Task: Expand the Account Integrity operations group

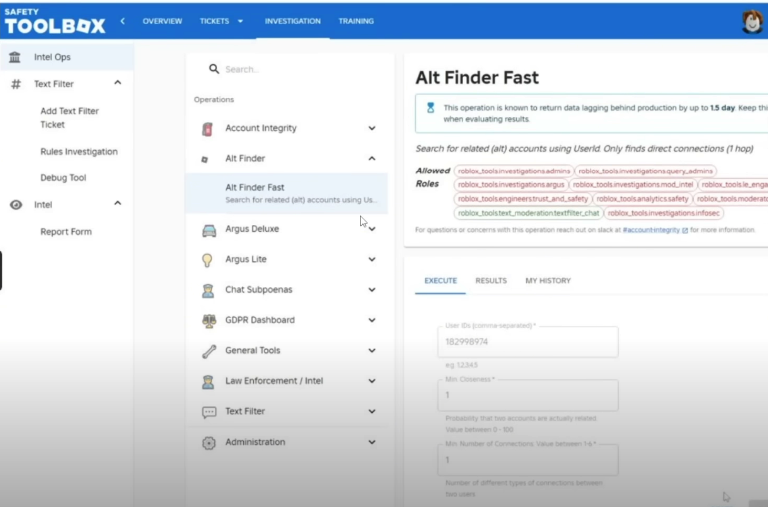Action: [372, 128]
